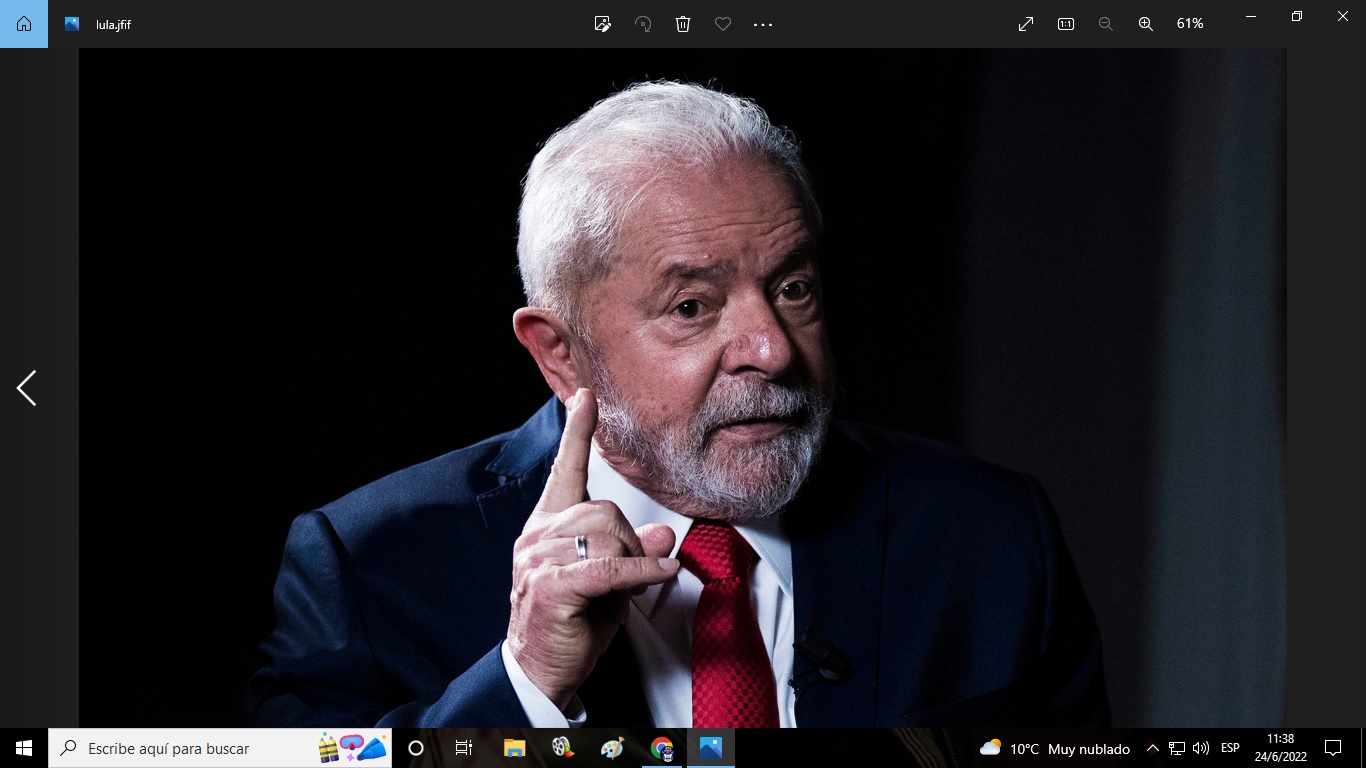Viewport: 1366px width, 768px height.
Task: Click the lula.jfif file name title
Action: pos(113,25)
